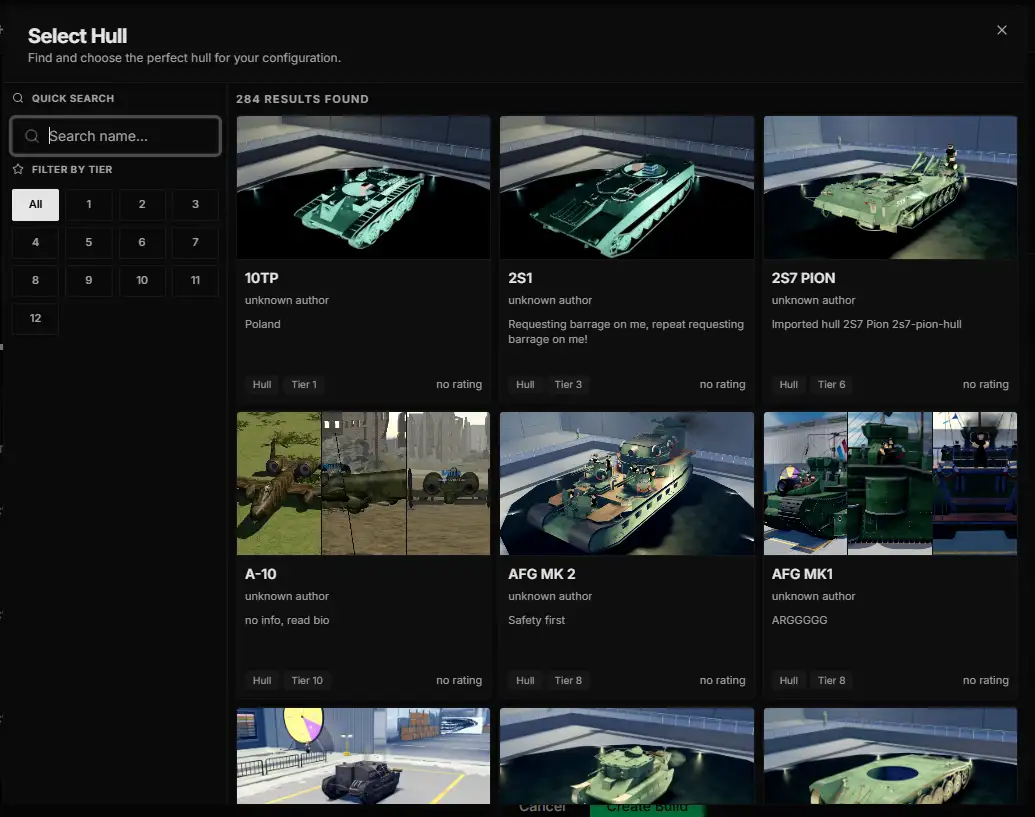Click the Poland description on 10TP
The width and height of the screenshot is (1035, 817).
pyautogui.click(x=263, y=324)
